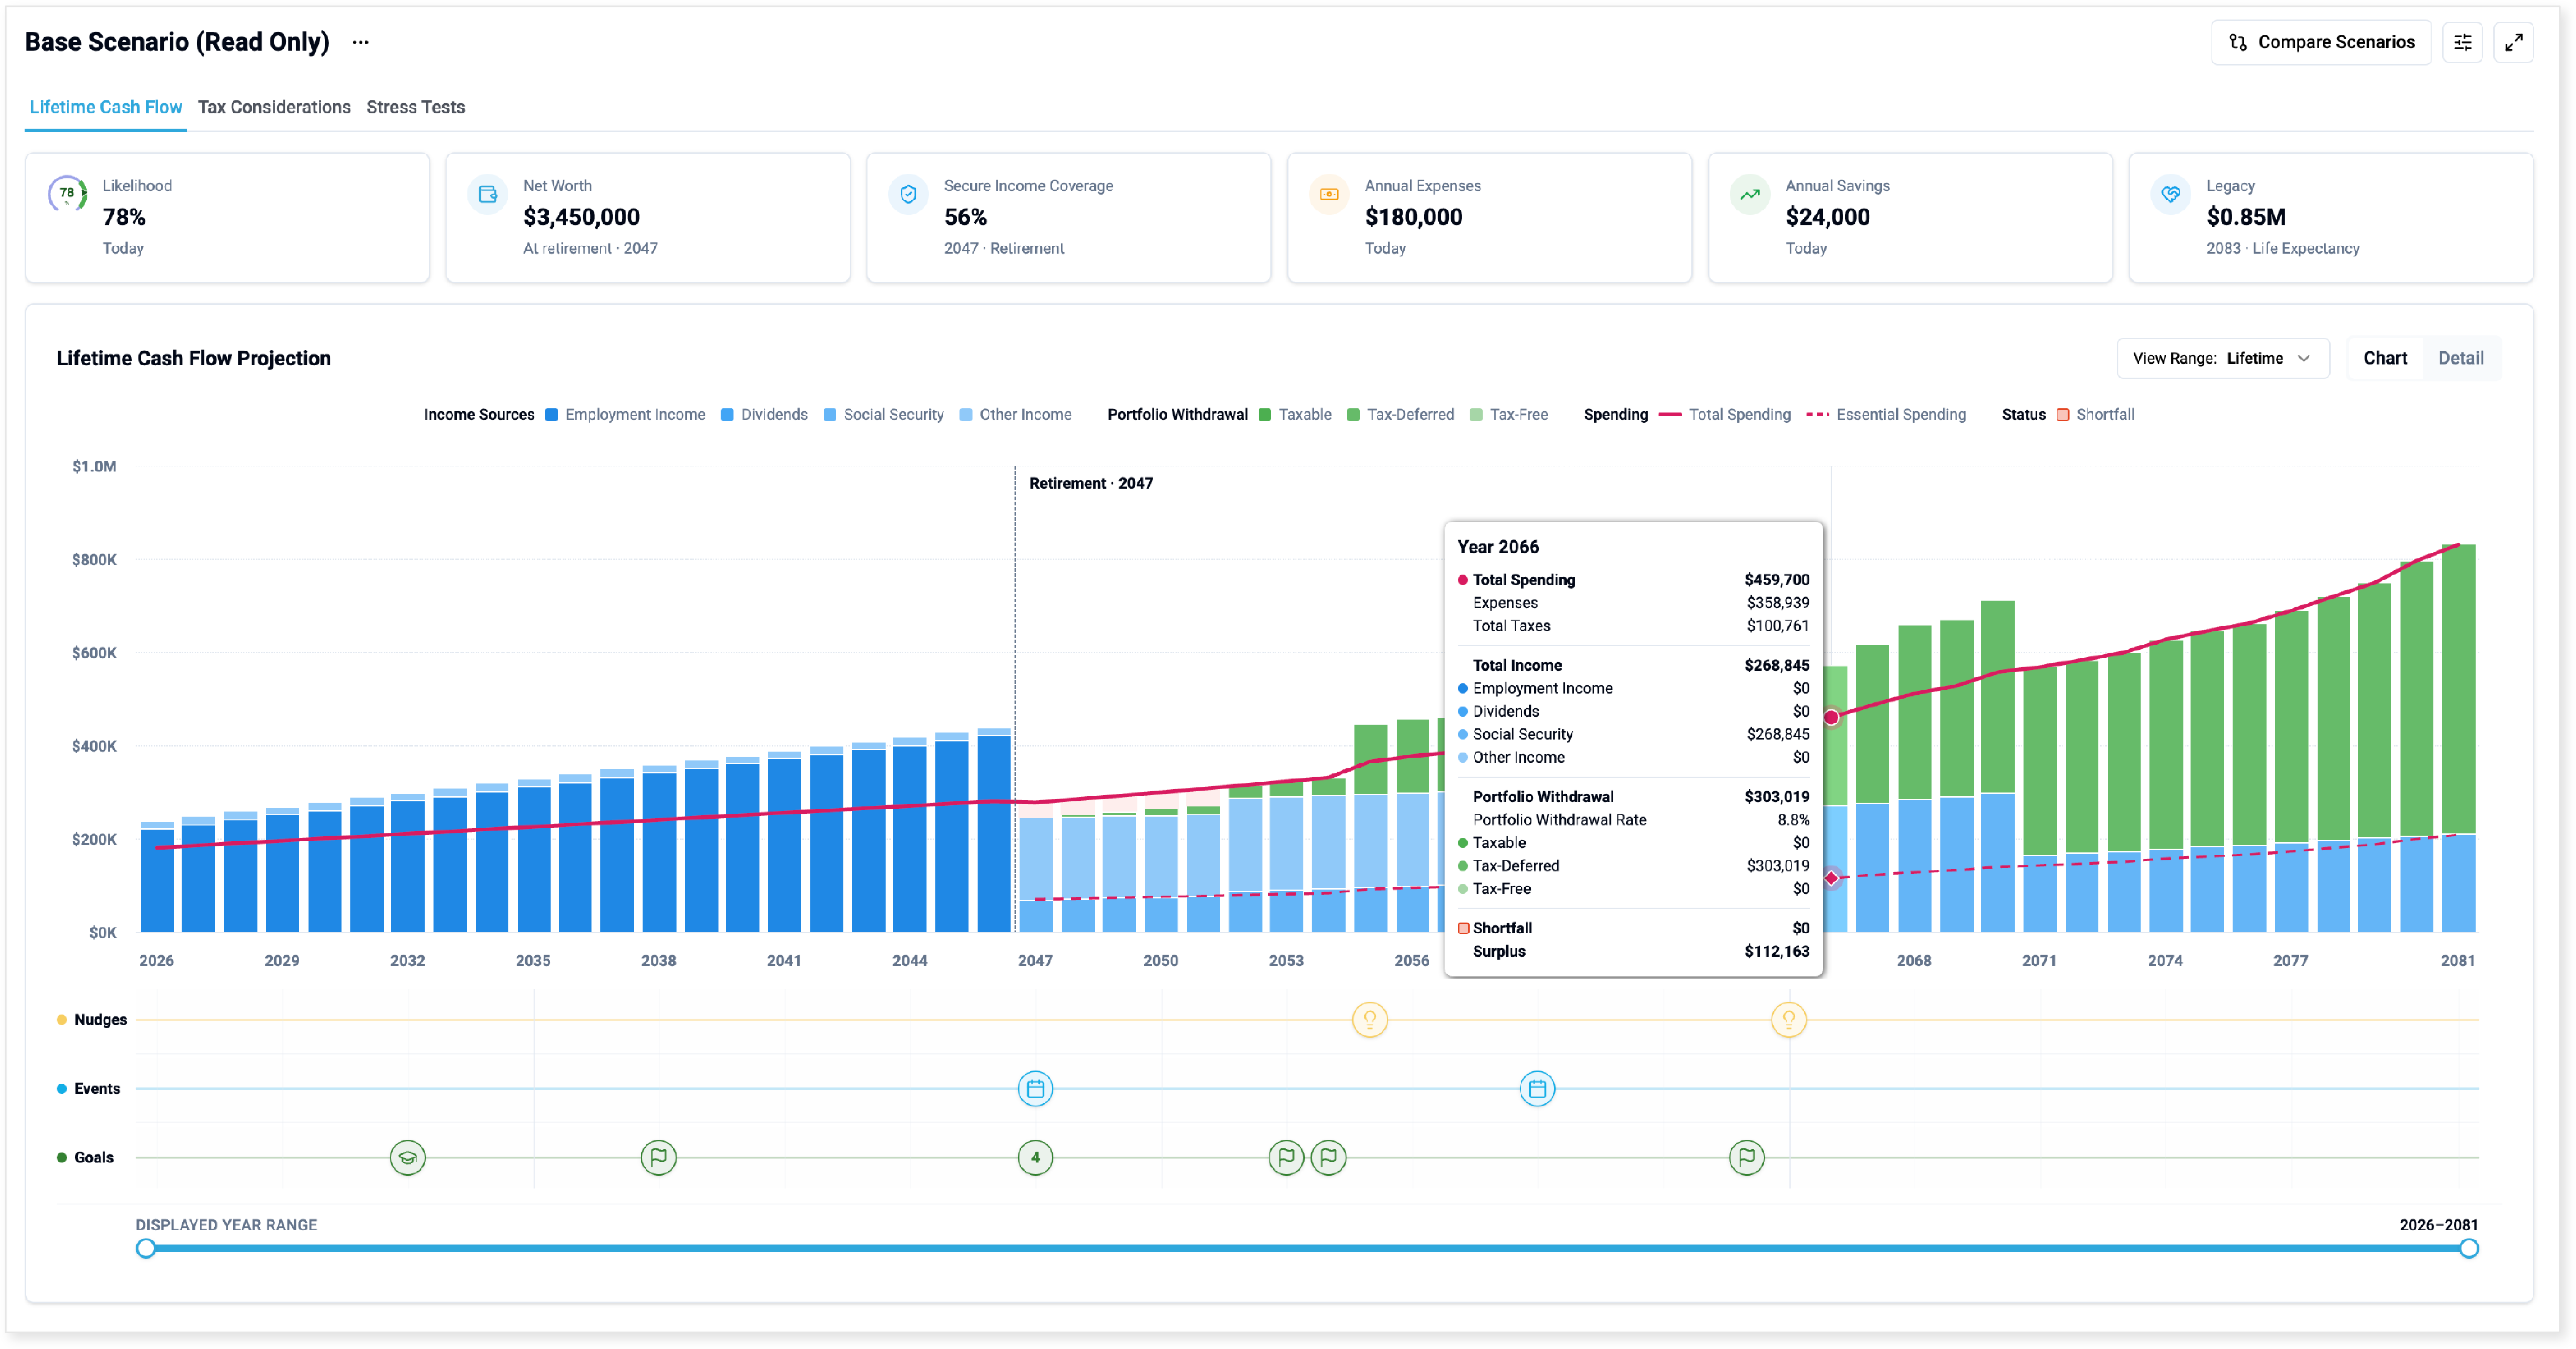Open the calendar event at 2047
Viewport: 2576px width, 1349px height.
(1036, 1089)
